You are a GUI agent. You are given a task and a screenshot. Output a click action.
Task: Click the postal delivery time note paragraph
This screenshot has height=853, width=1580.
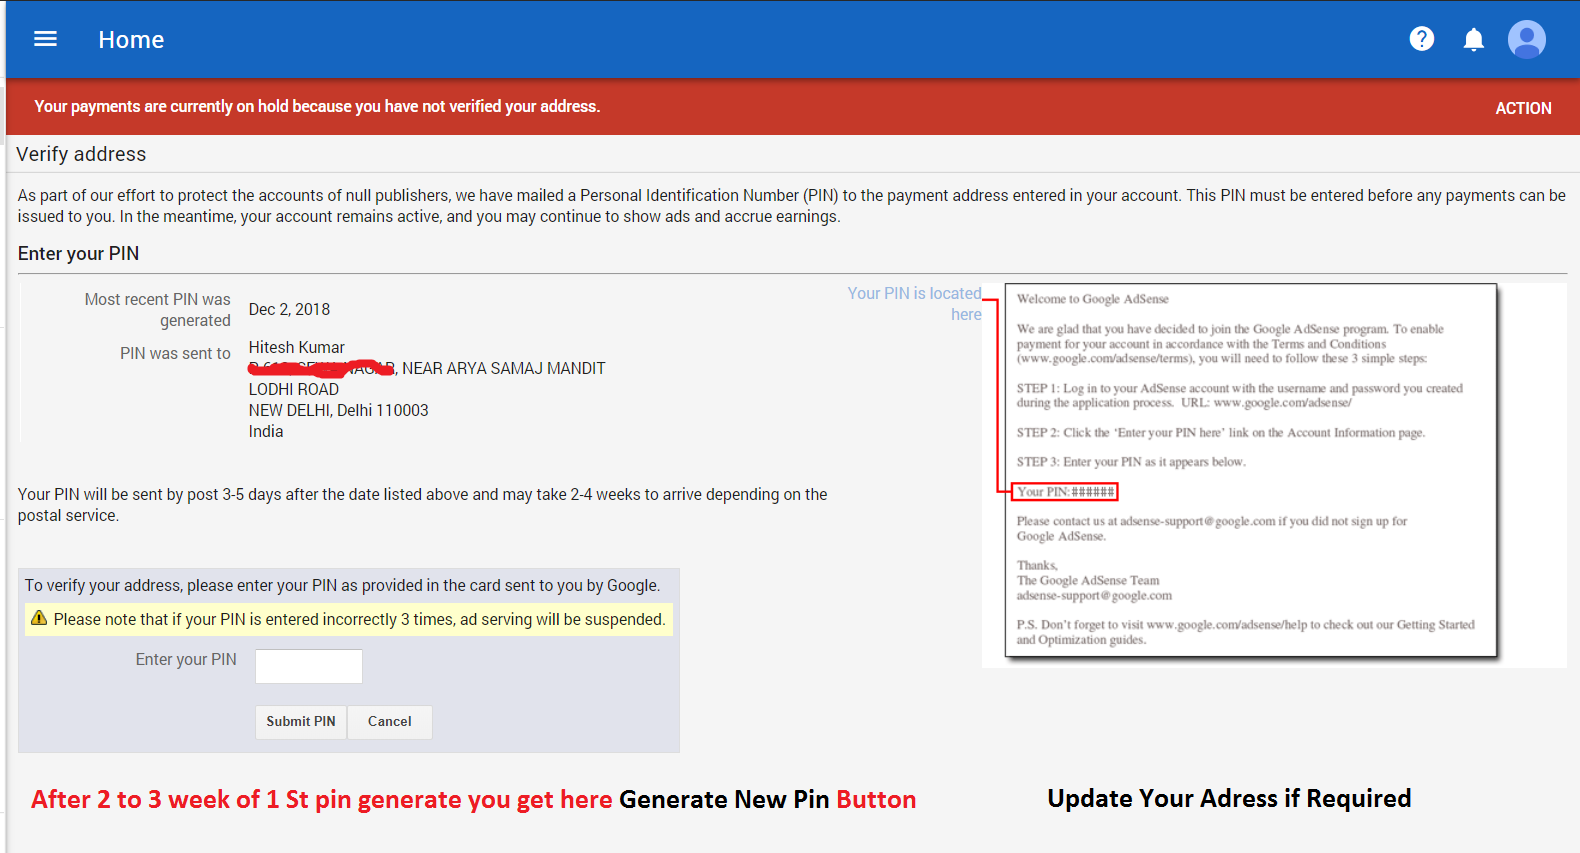(x=422, y=505)
